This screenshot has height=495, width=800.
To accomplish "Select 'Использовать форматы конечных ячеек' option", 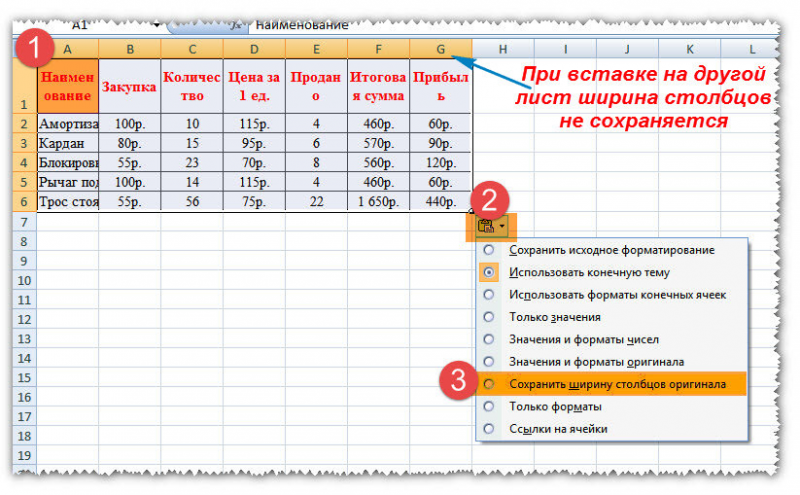I will [612, 295].
